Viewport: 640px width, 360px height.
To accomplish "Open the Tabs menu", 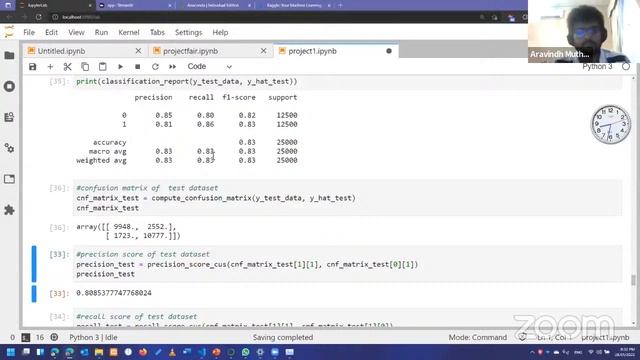I will pyautogui.click(x=157, y=32).
